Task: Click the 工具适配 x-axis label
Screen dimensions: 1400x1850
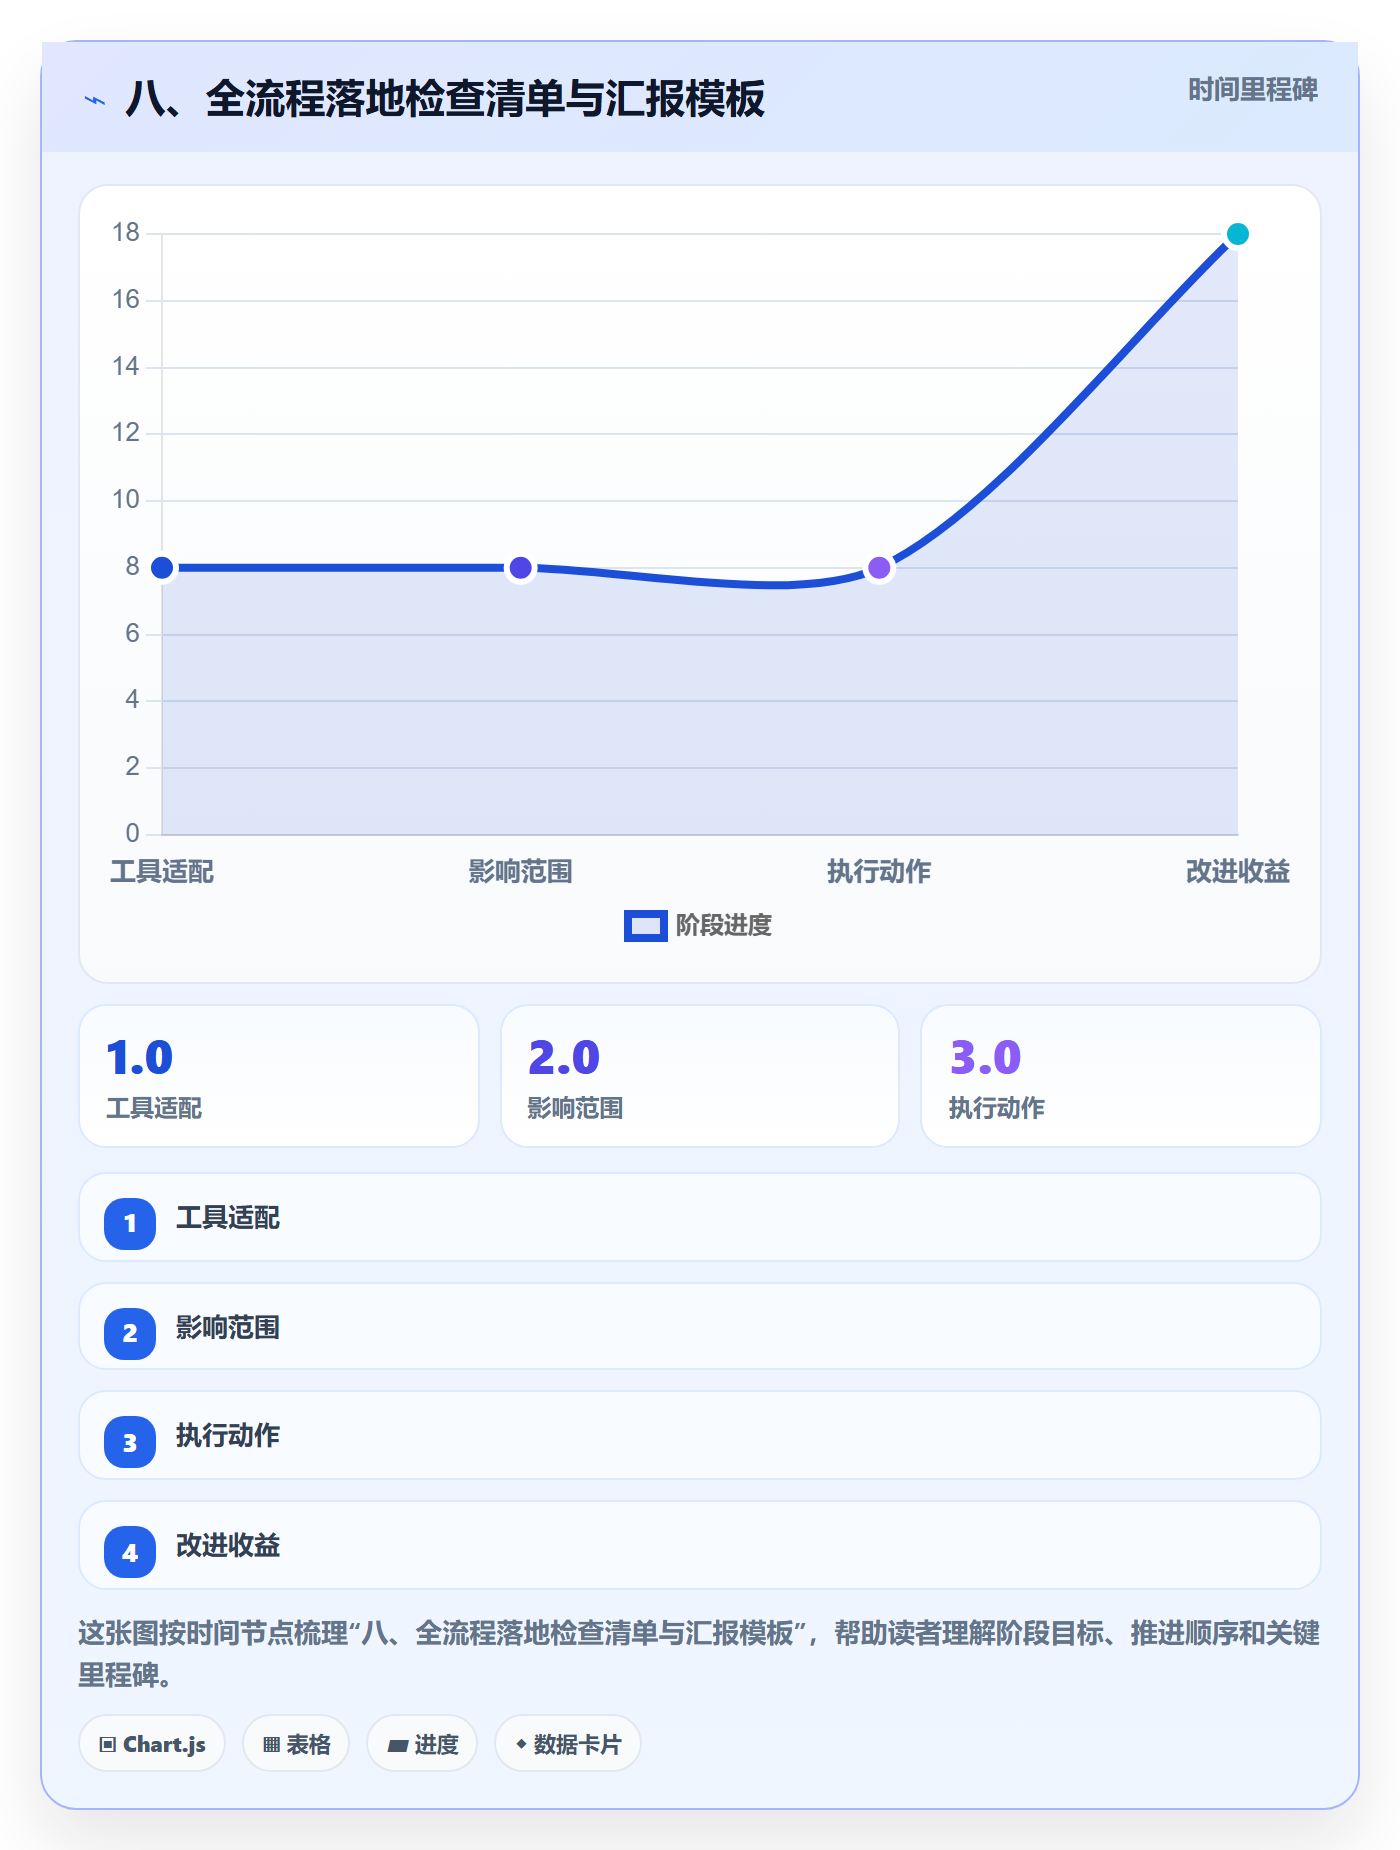Action: [162, 872]
